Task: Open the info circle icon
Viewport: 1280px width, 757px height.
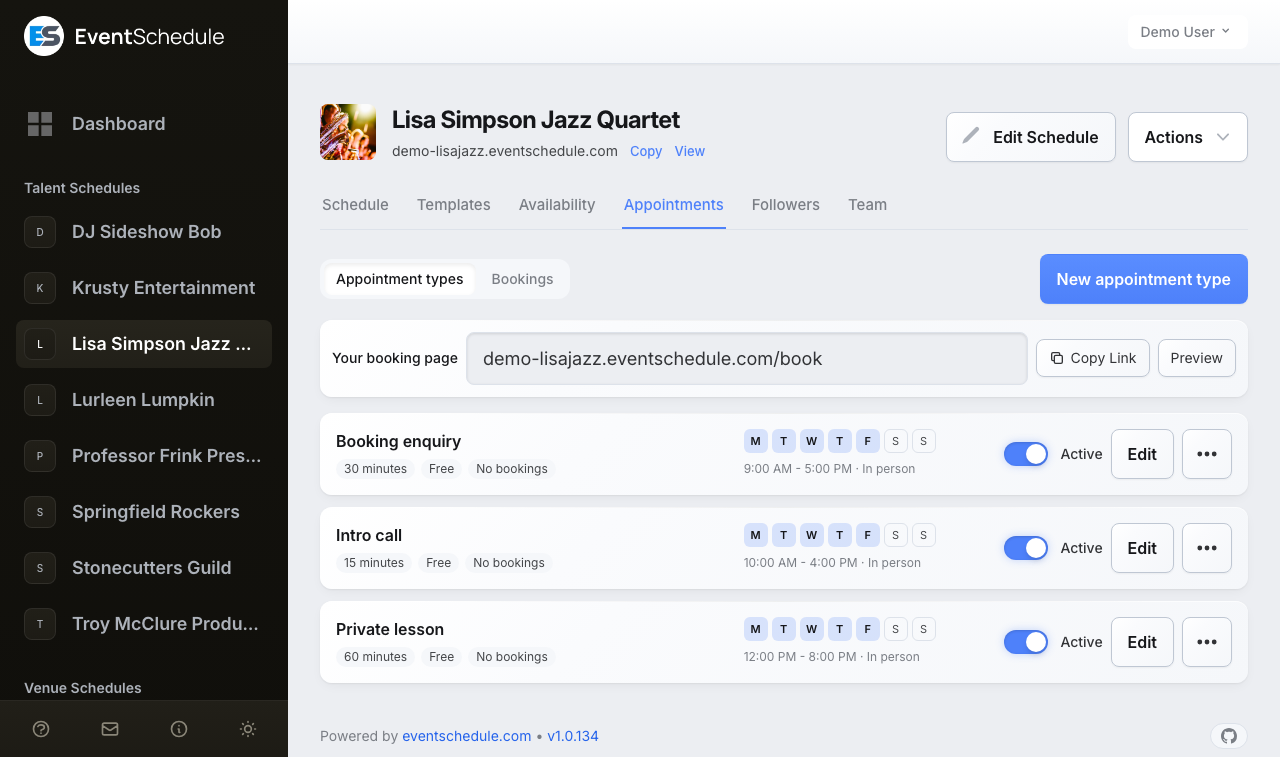Action: pyautogui.click(x=179, y=729)
